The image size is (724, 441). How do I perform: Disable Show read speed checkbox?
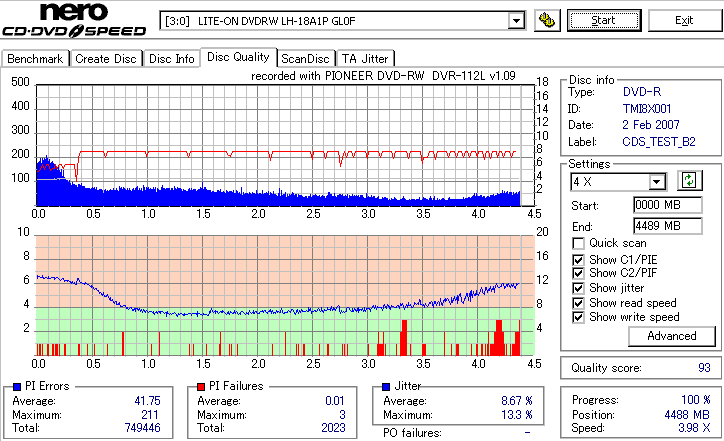tap(578, 303)
